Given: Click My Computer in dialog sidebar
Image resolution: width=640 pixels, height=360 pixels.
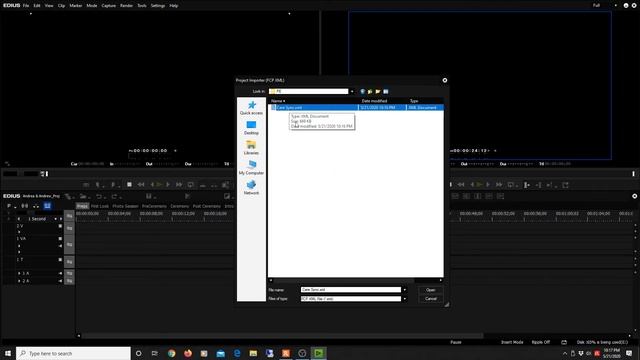Looking at the screenshot, I should (x=251, y=168).
